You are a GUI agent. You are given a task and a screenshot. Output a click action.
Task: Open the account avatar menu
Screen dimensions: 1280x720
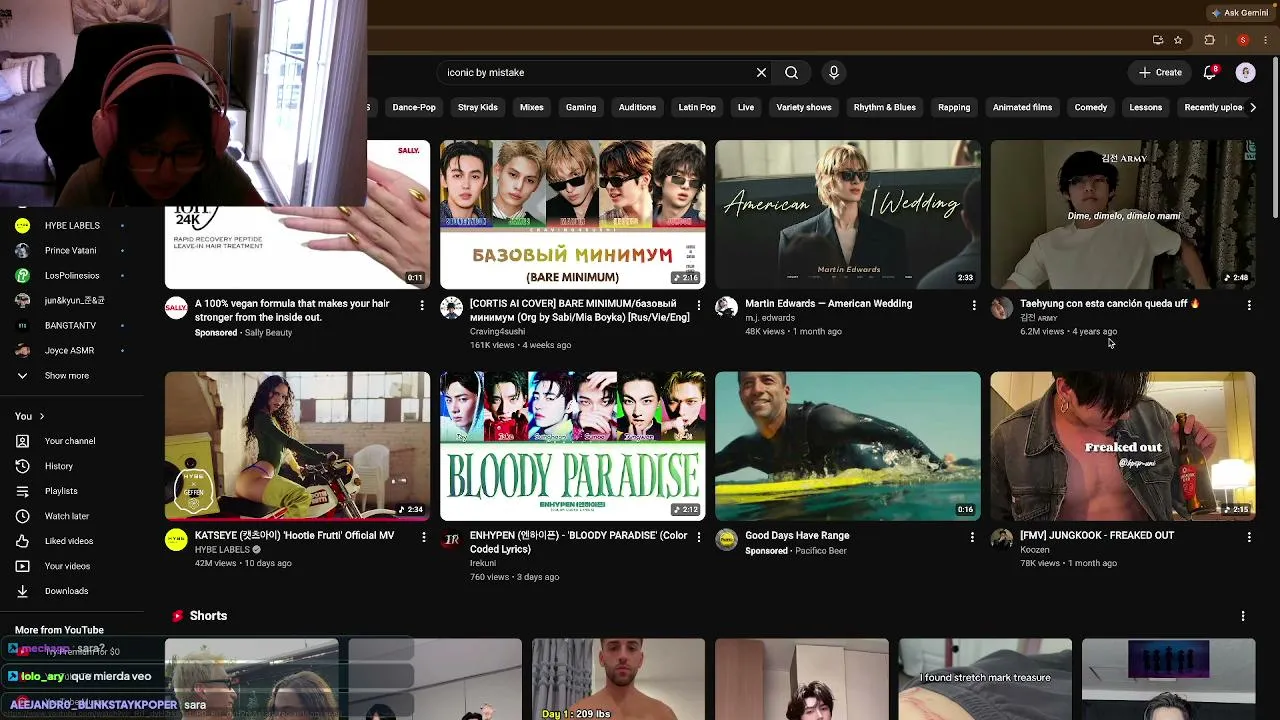pos(1245,72)
